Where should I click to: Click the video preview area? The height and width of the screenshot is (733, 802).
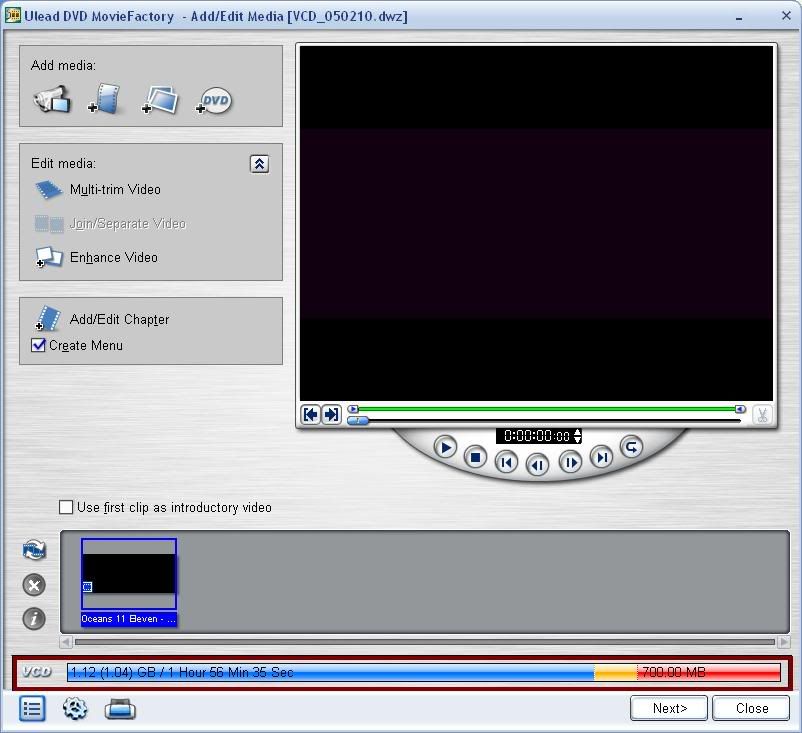[536, 224]
